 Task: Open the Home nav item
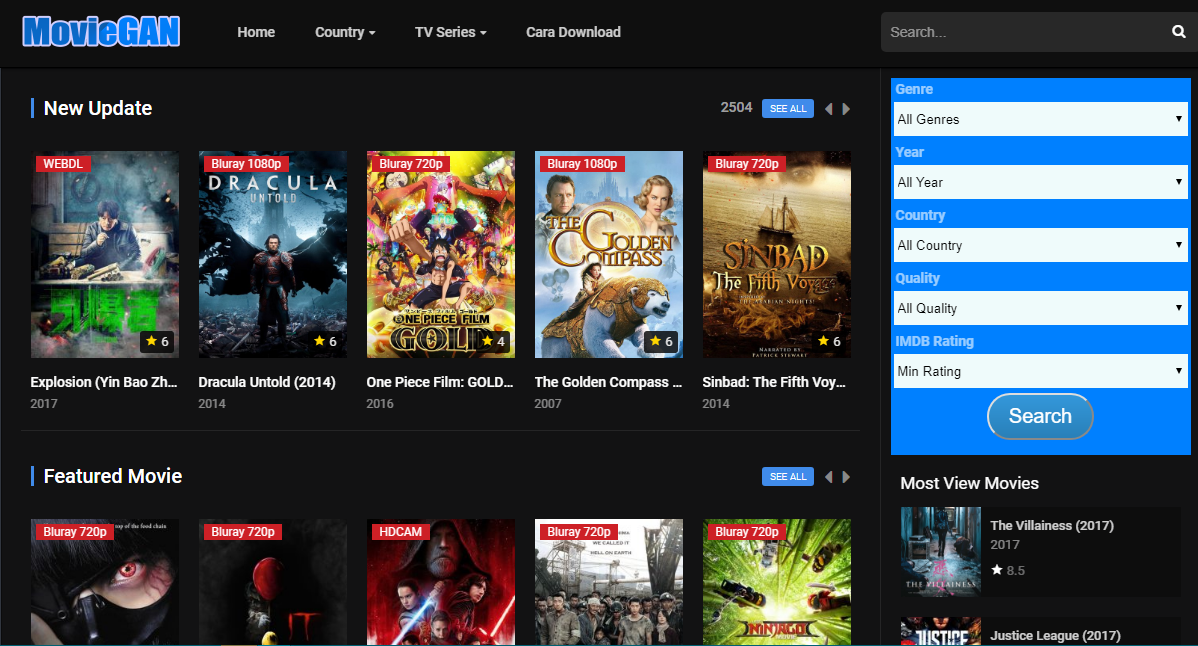point(256,32)
